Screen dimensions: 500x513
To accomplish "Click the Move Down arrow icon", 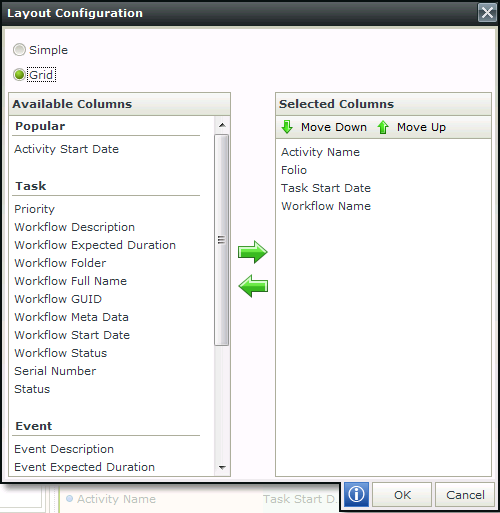I will (x=287, y=127).
